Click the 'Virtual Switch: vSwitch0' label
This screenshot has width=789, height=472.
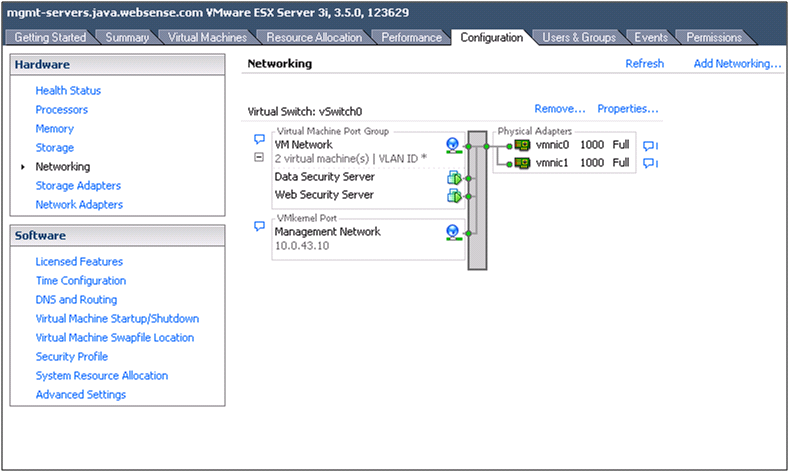pyautogui.click(x=304, y=112)
